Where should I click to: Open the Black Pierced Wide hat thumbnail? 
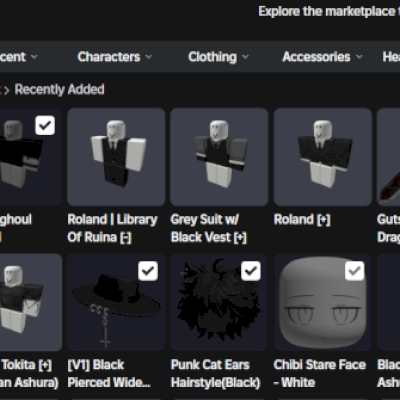[116, 302]
